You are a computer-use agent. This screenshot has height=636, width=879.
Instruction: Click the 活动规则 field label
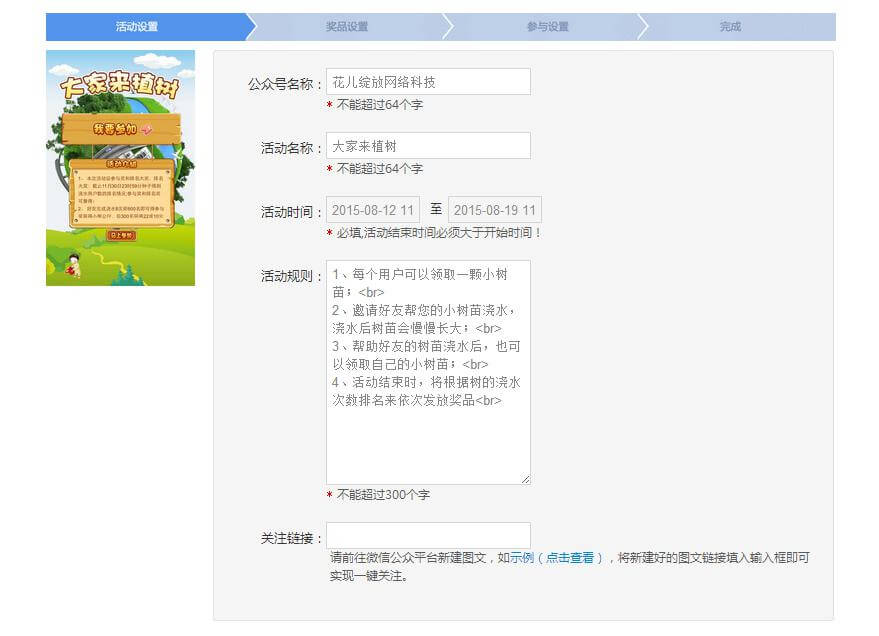tap(291, 276)
